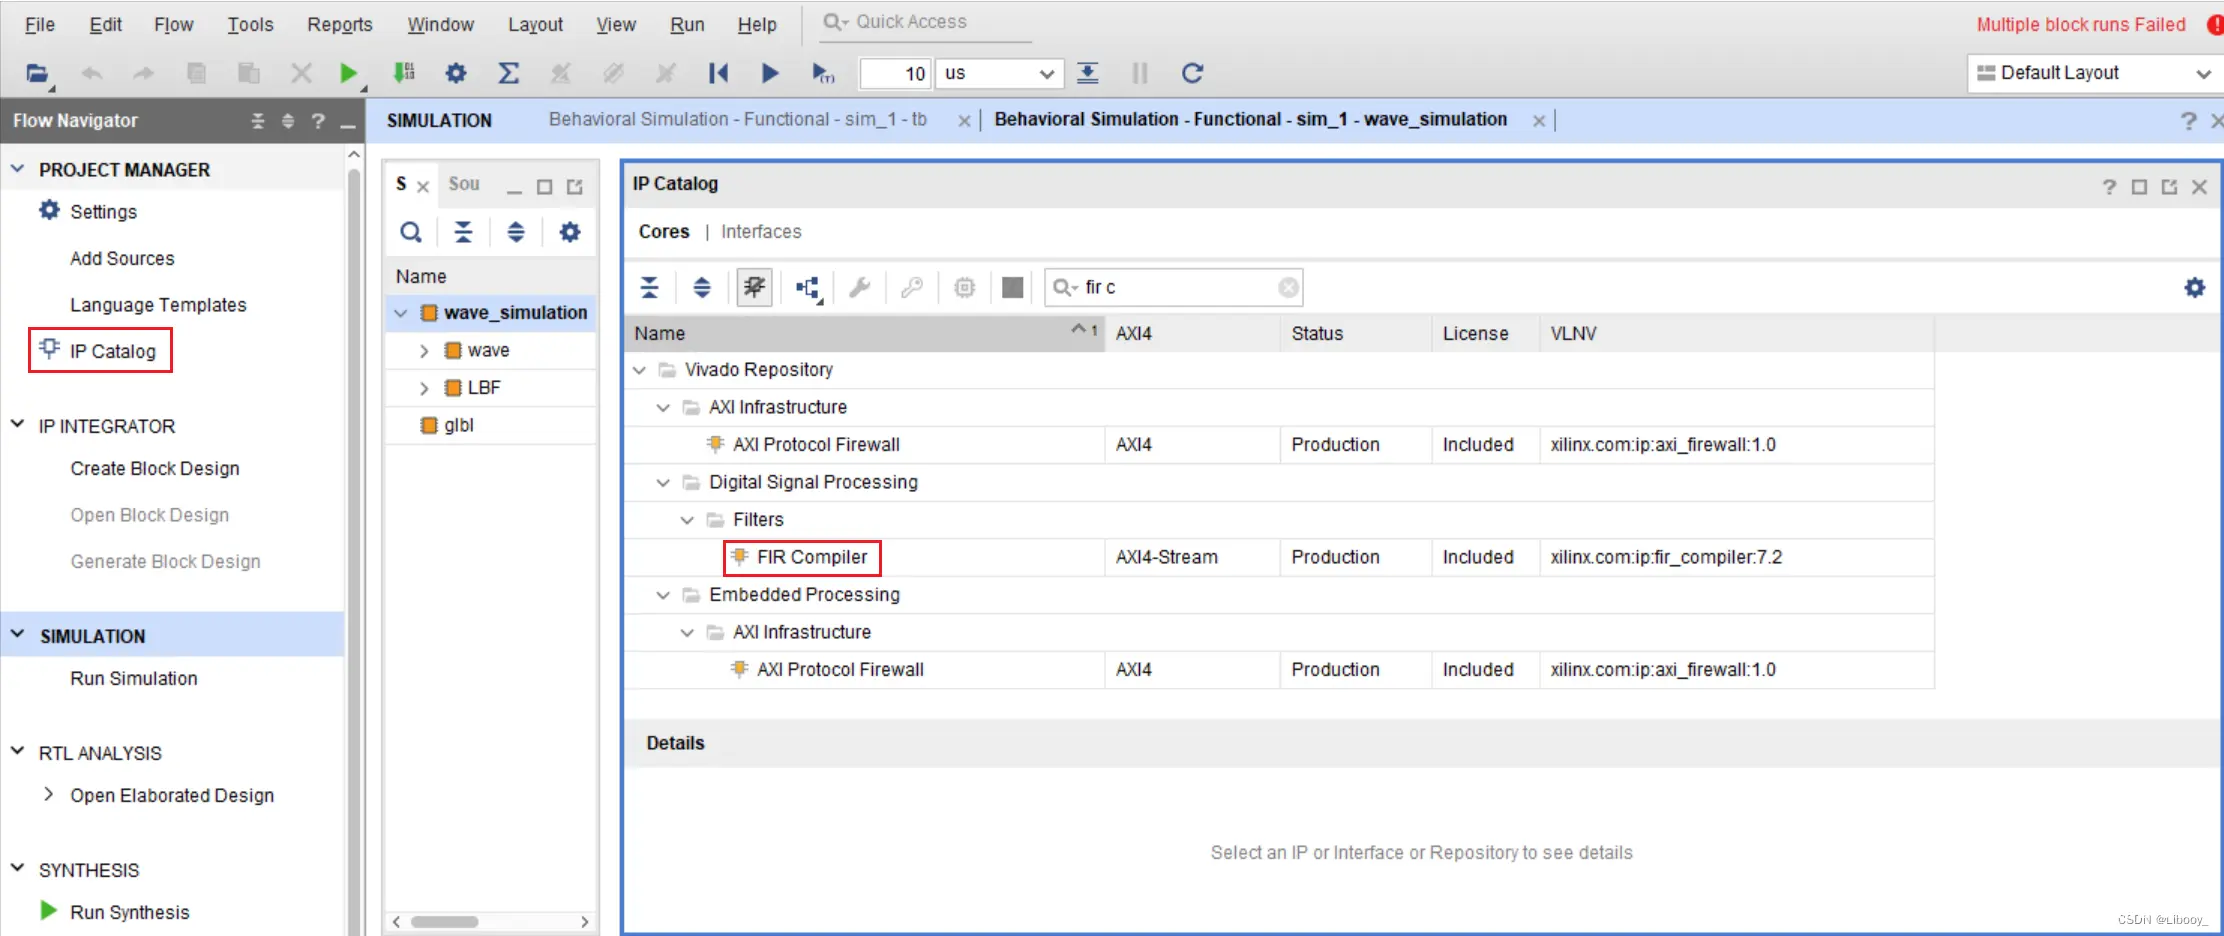Open IP Catalog help question mark
This screenshot has width=2224, height=936.
[2109, 186]
